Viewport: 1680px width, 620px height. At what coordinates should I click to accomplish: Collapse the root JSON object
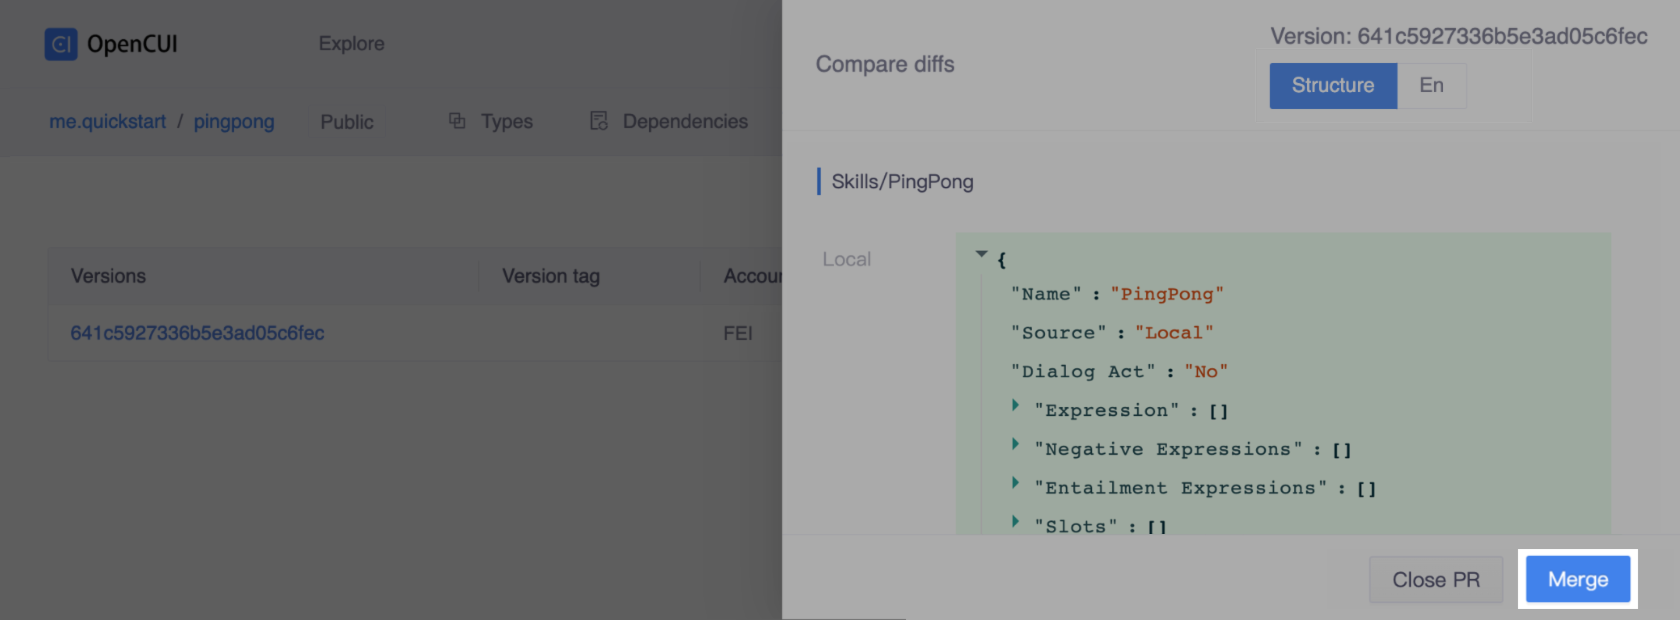pos(981,254)
